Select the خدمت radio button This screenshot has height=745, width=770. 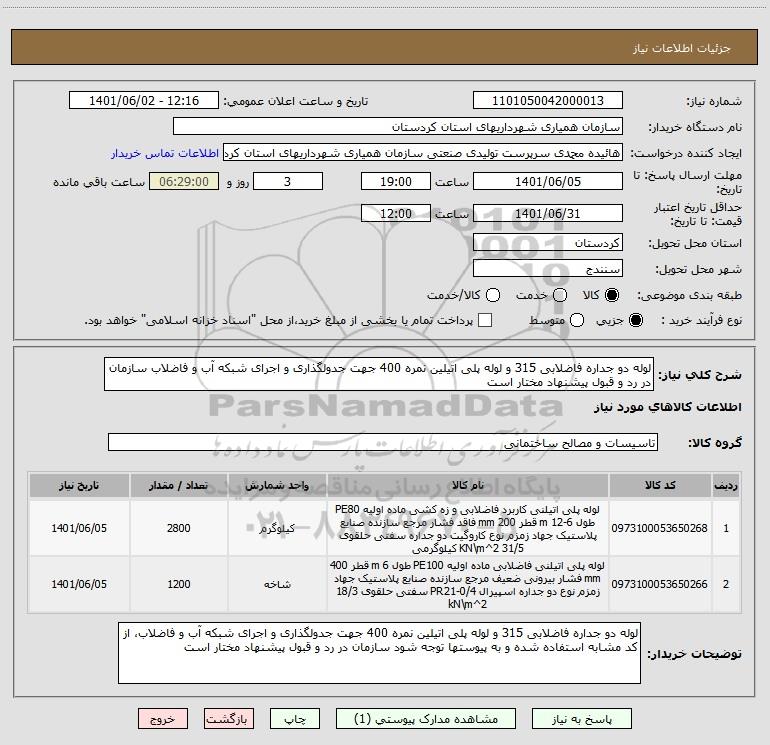559,295
